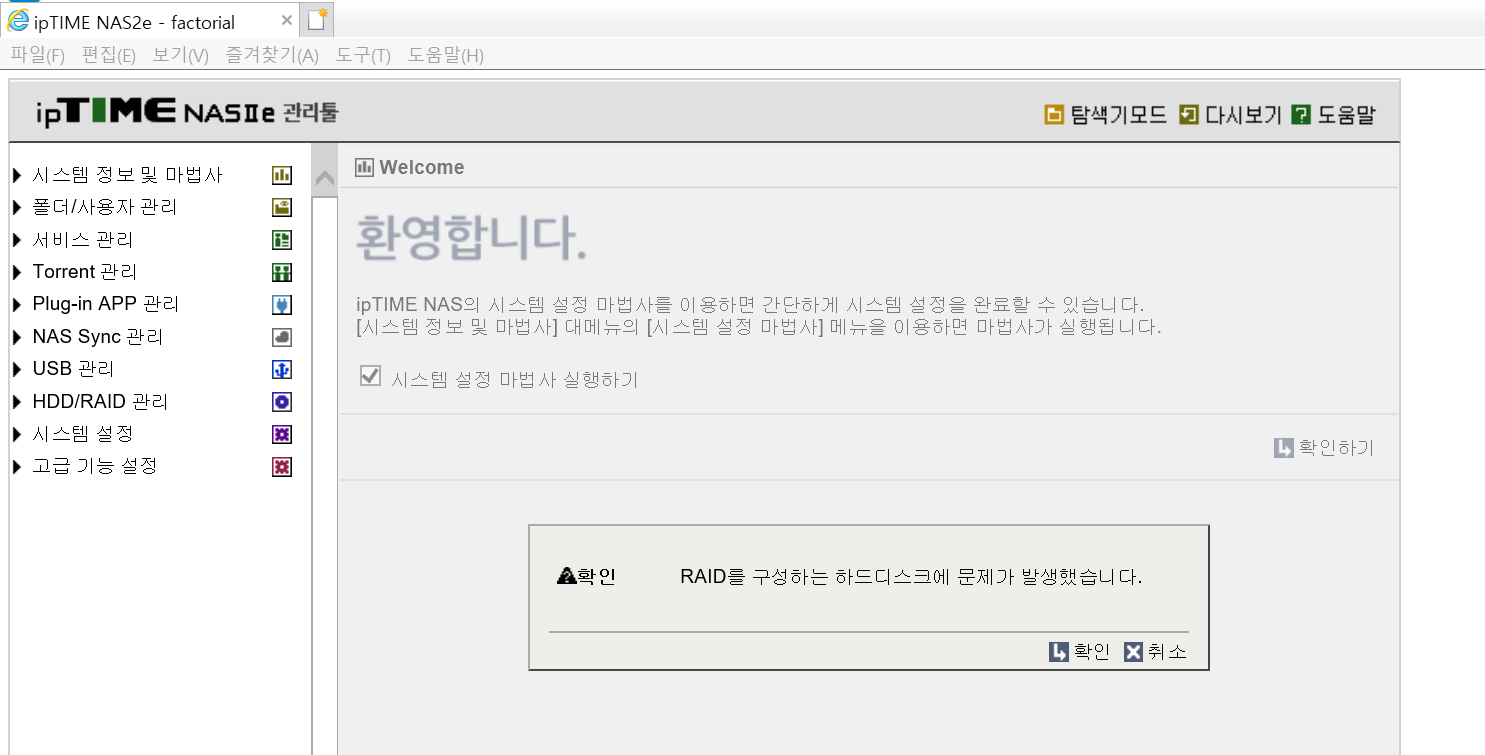Open a new browser tab
The image size is (1485, 755).
317,20
